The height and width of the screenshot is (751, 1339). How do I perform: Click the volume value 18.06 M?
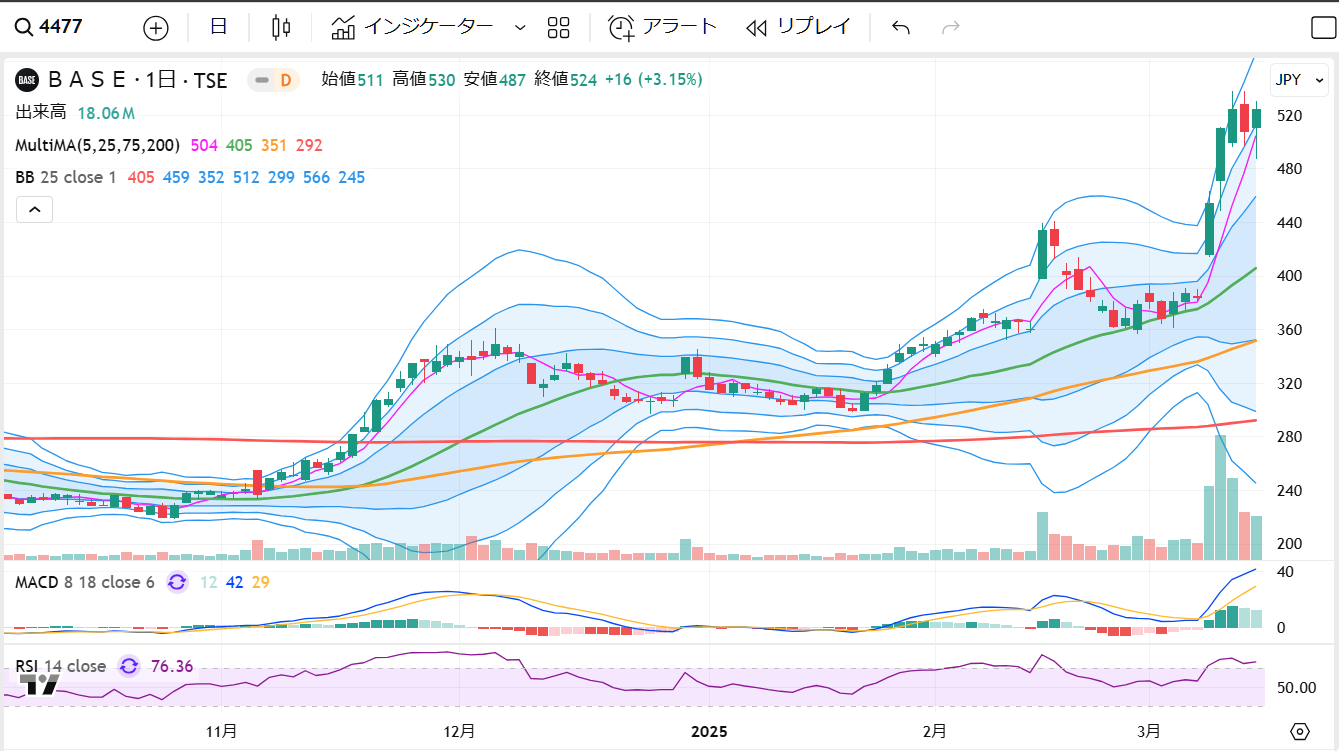(106, 113)
